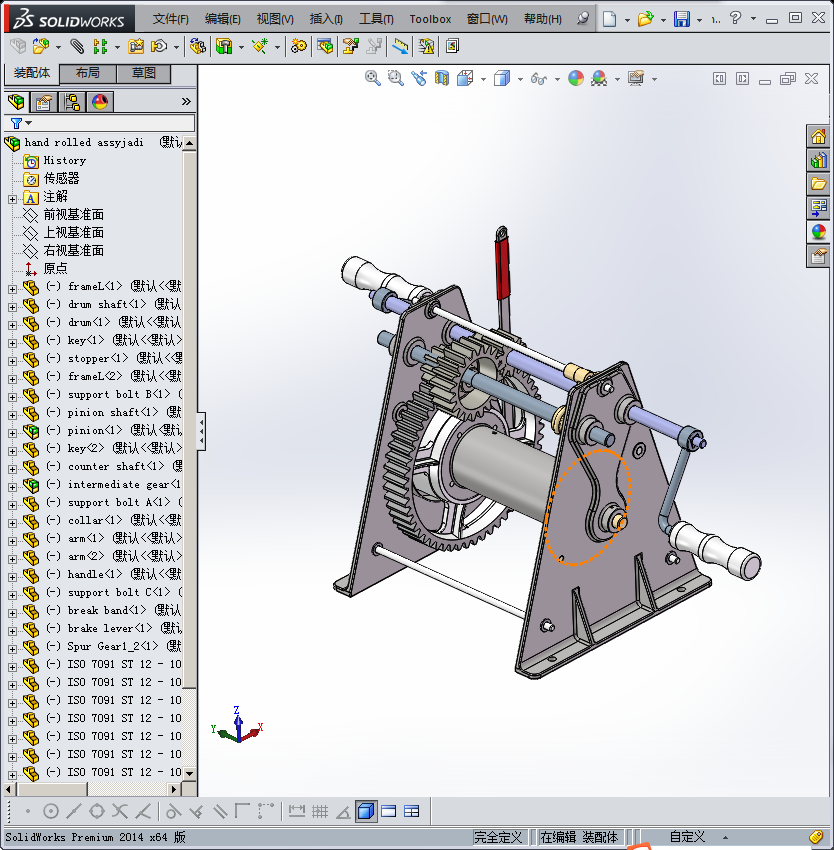The width and height of the screenshot is (834, 850).
Task: Click the Save disk icon
Action: (x=681, y=19)
